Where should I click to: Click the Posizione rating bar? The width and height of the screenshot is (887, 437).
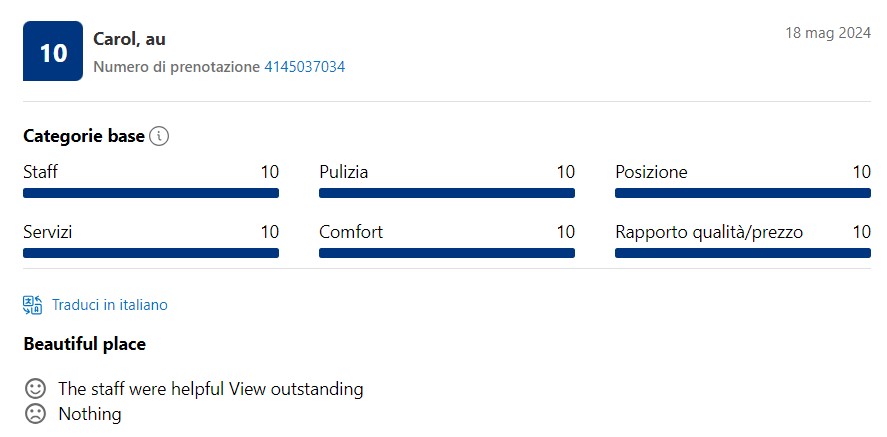(x=743, y=193)
